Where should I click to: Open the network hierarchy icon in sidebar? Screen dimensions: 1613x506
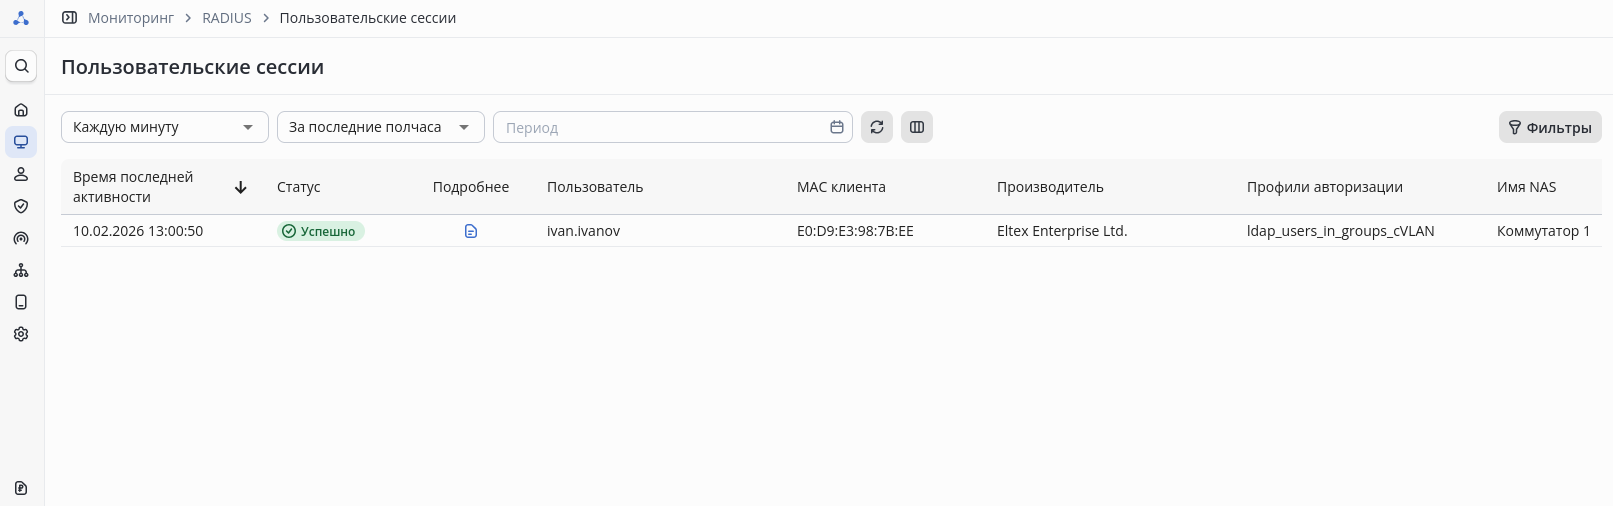(x=21, y=270)
